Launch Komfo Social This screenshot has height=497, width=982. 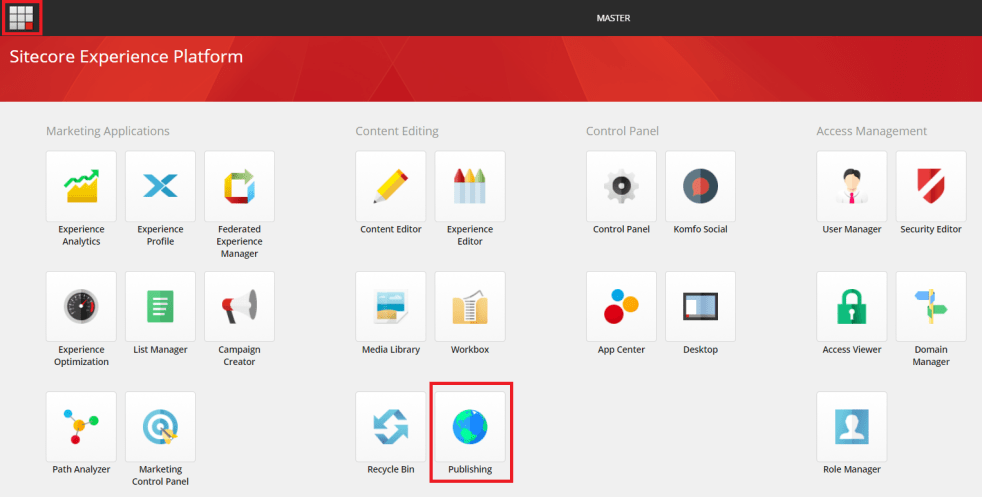tap(700, 186)
